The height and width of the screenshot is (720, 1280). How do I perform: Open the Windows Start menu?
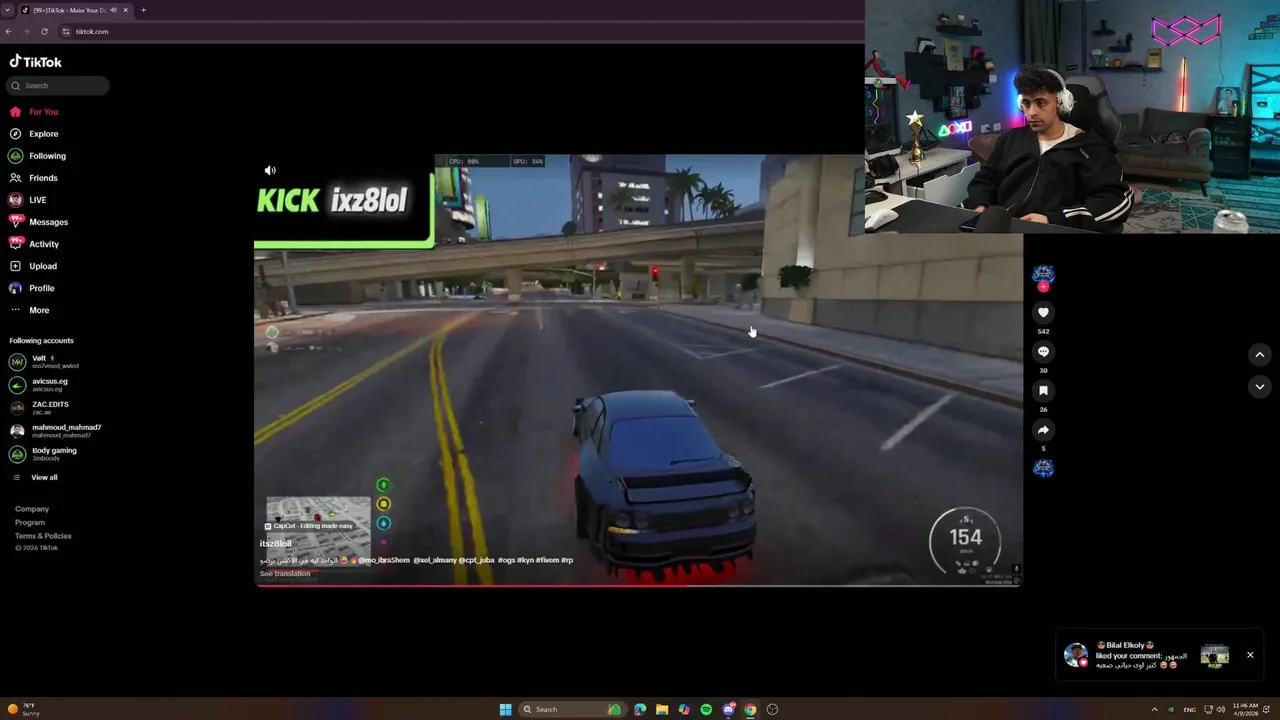click(506, 710)
